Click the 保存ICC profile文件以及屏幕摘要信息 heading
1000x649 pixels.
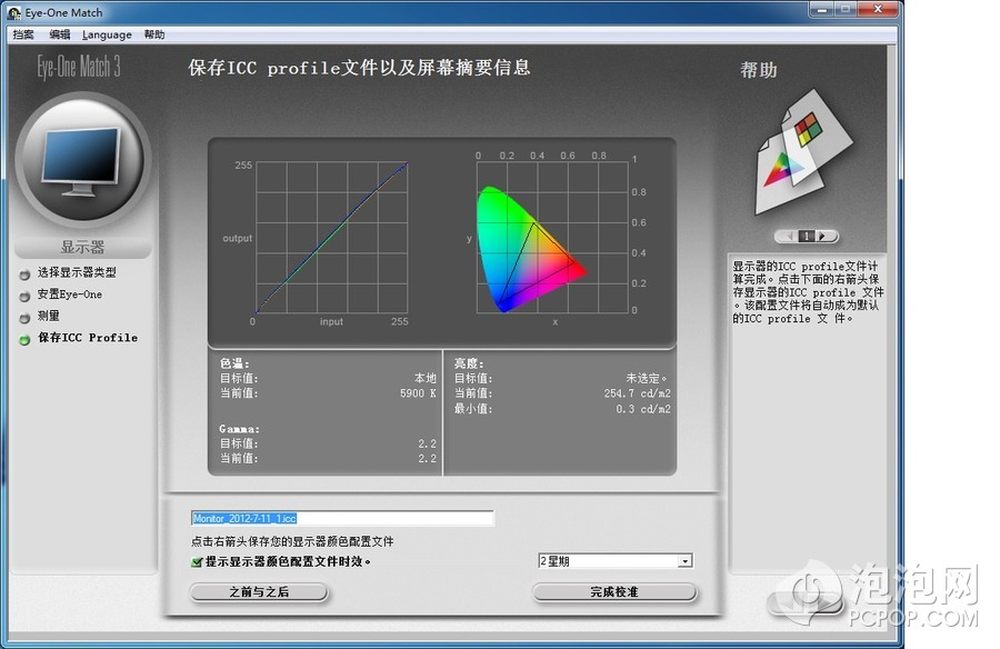[360, 68]
